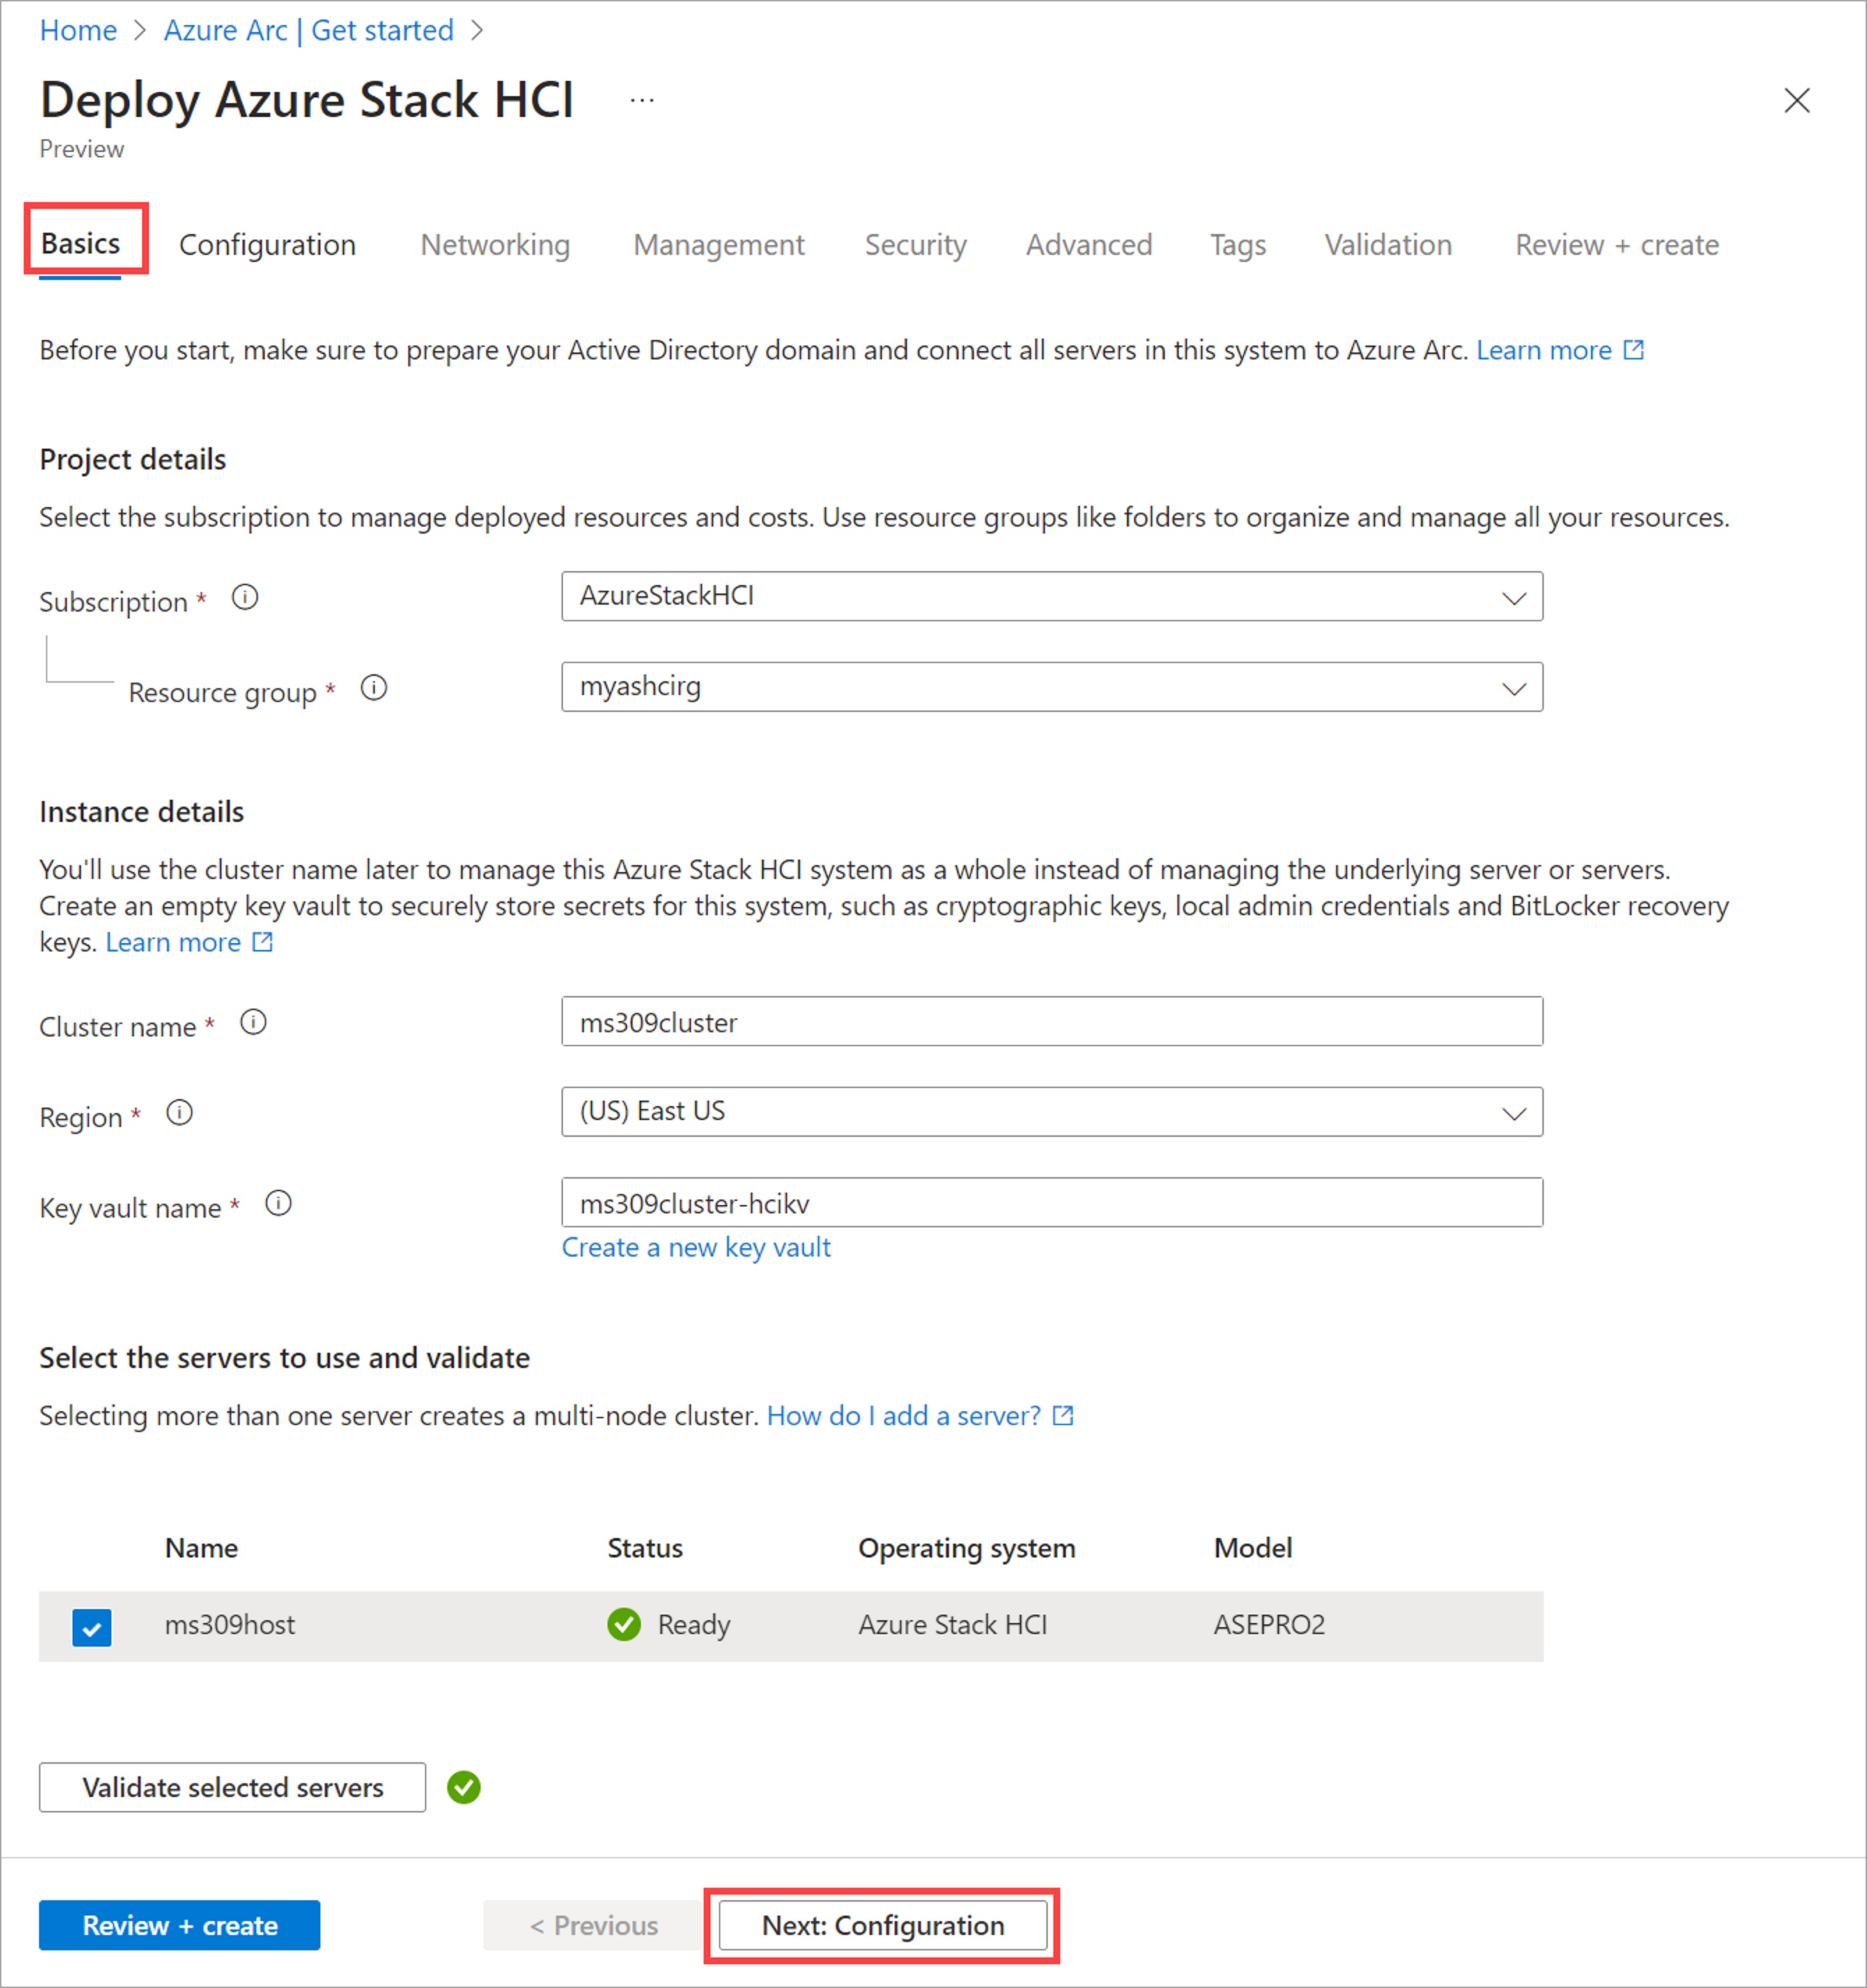This screenshot has height=1988, width=1867.
Task: Click the Cluster name info icon
Action: click(x=254, y=1023)
